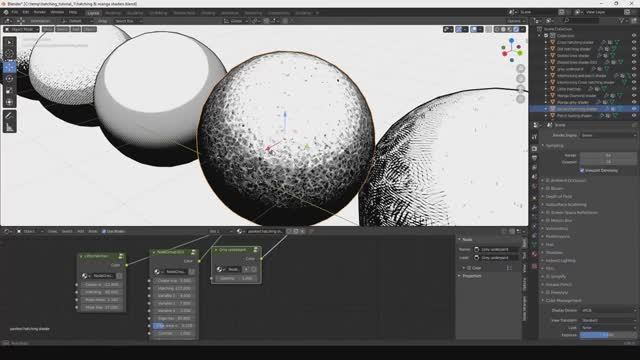Screen dimensions: 640x360
Task: Open the Window menu
Action: (x=57, y=12)
